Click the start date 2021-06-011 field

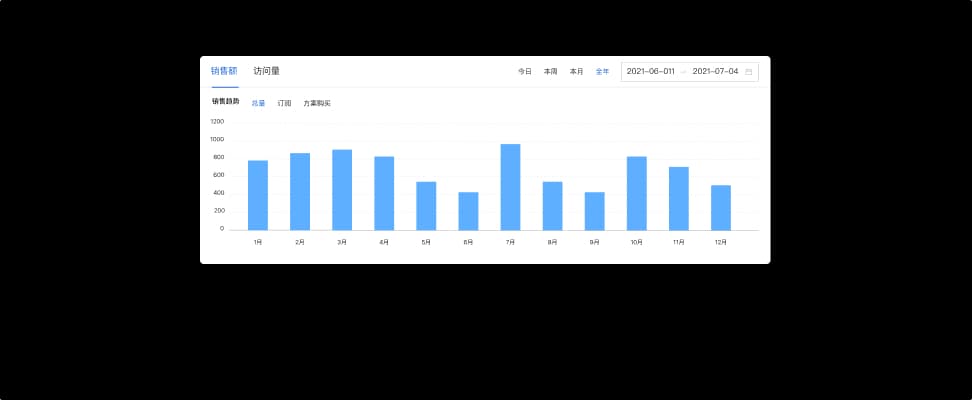650,72
